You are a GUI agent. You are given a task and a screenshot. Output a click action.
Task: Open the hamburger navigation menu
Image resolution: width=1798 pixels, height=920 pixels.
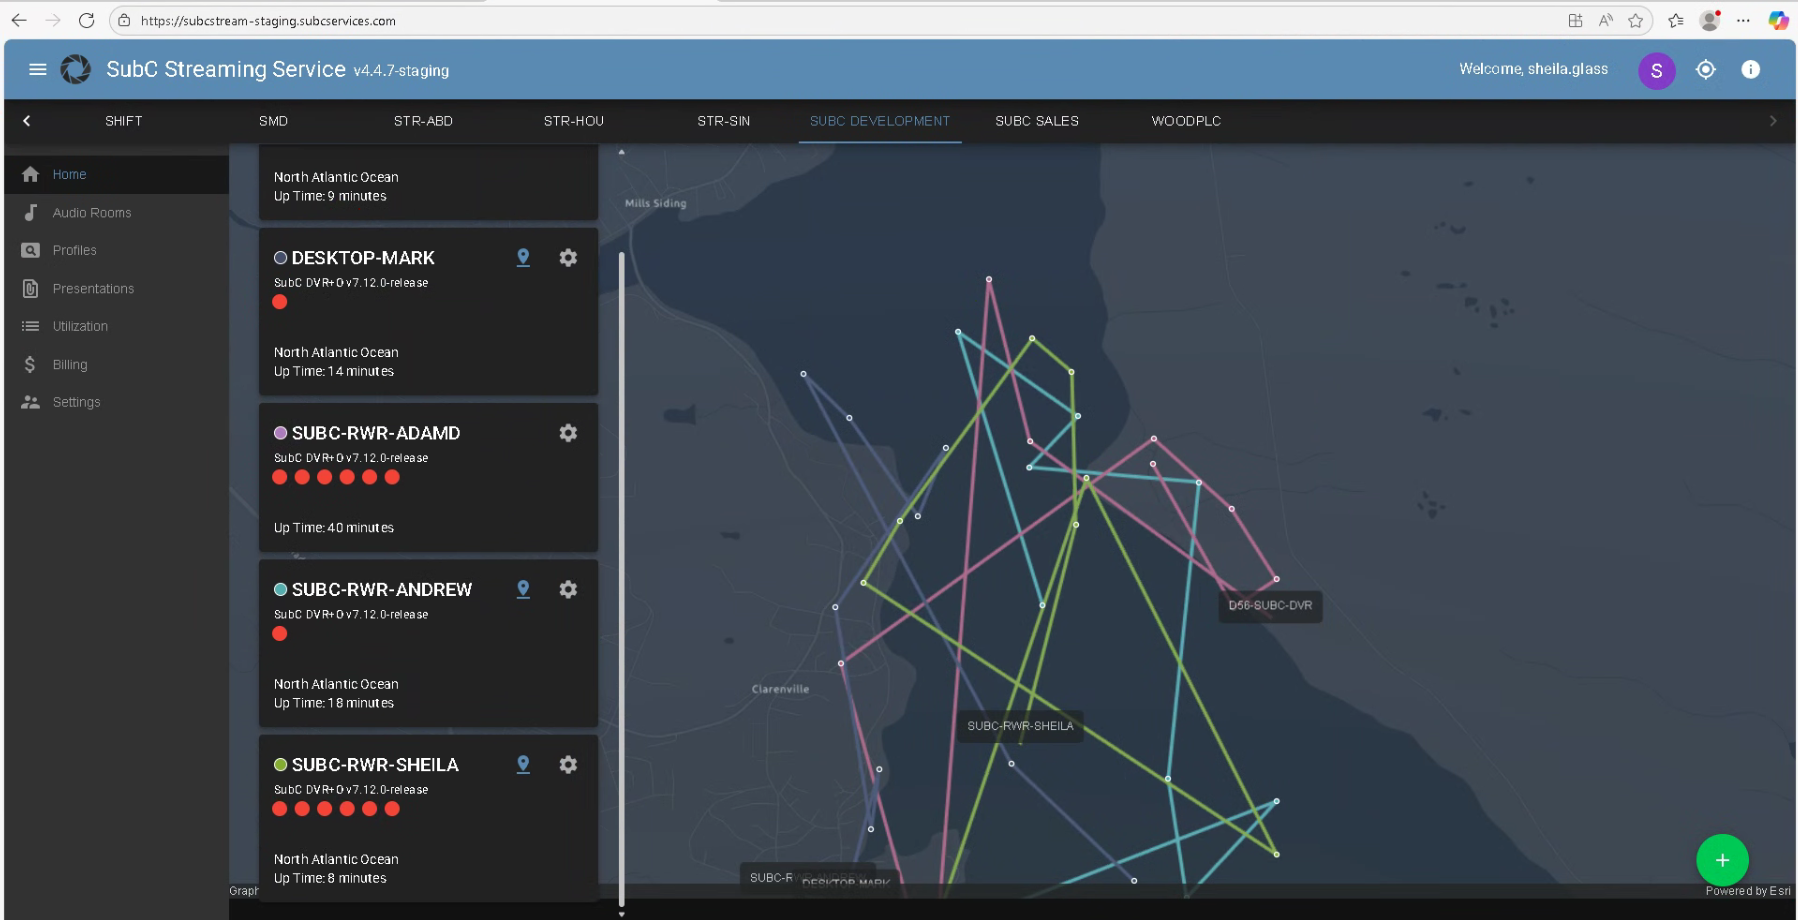point(38,70)
